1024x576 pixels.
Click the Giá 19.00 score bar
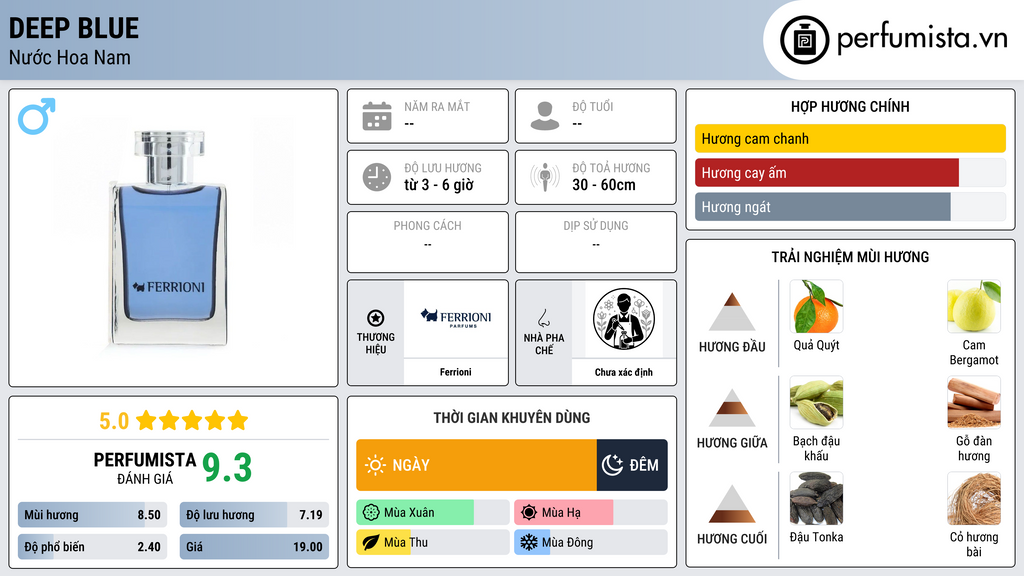point(254,547)
